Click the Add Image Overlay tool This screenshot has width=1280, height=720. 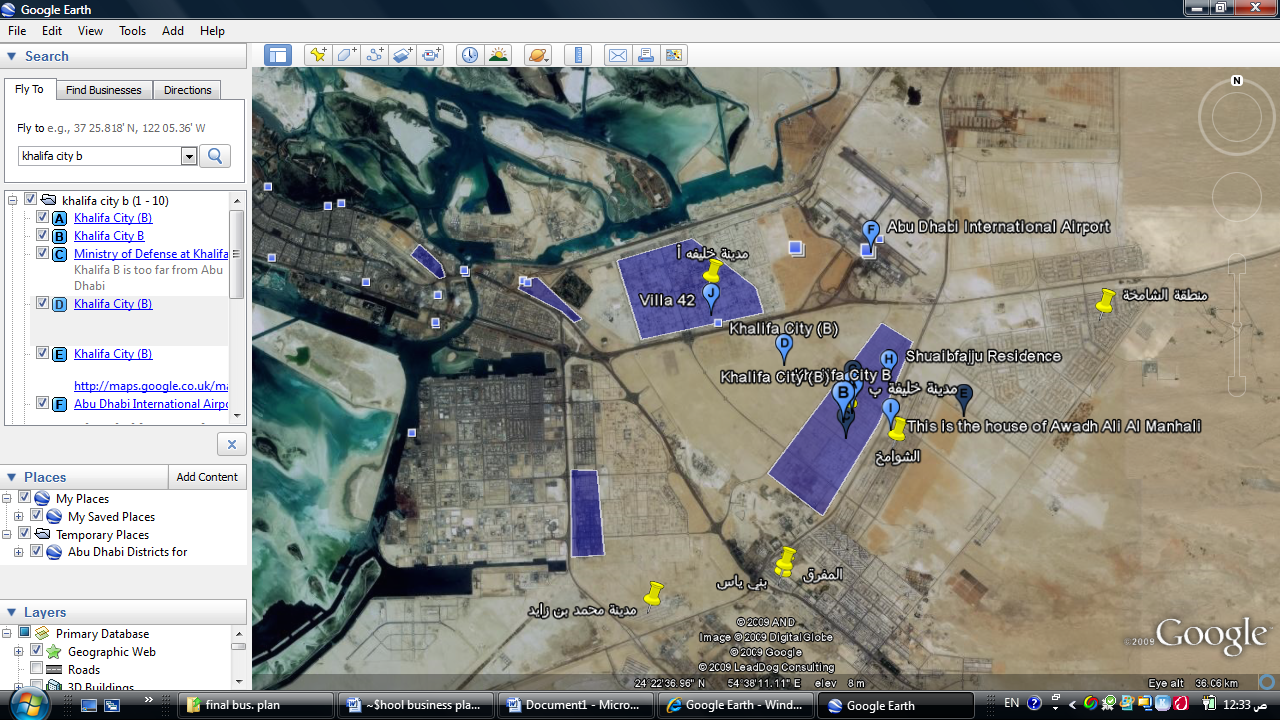pyautogui.click(x=403, y=56)
